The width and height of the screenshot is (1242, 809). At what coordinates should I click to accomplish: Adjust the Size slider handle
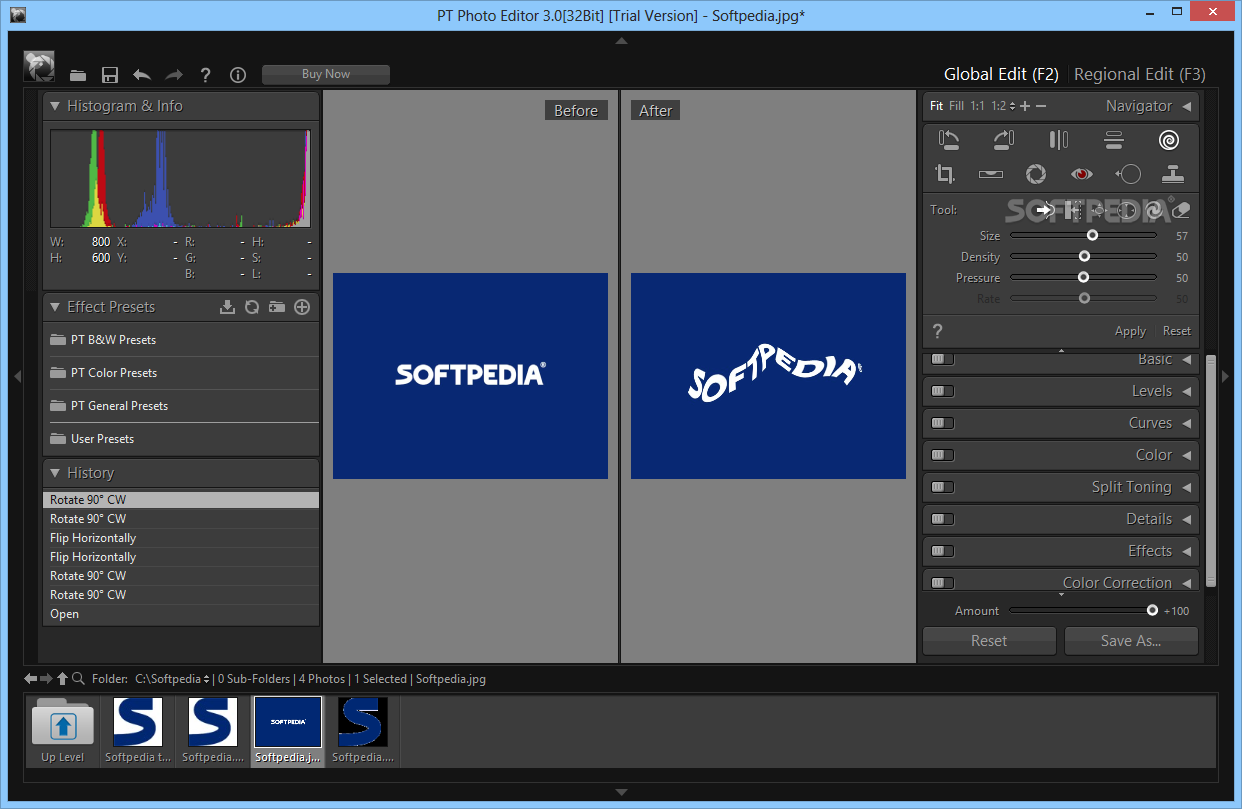[x=1092, y=236]
